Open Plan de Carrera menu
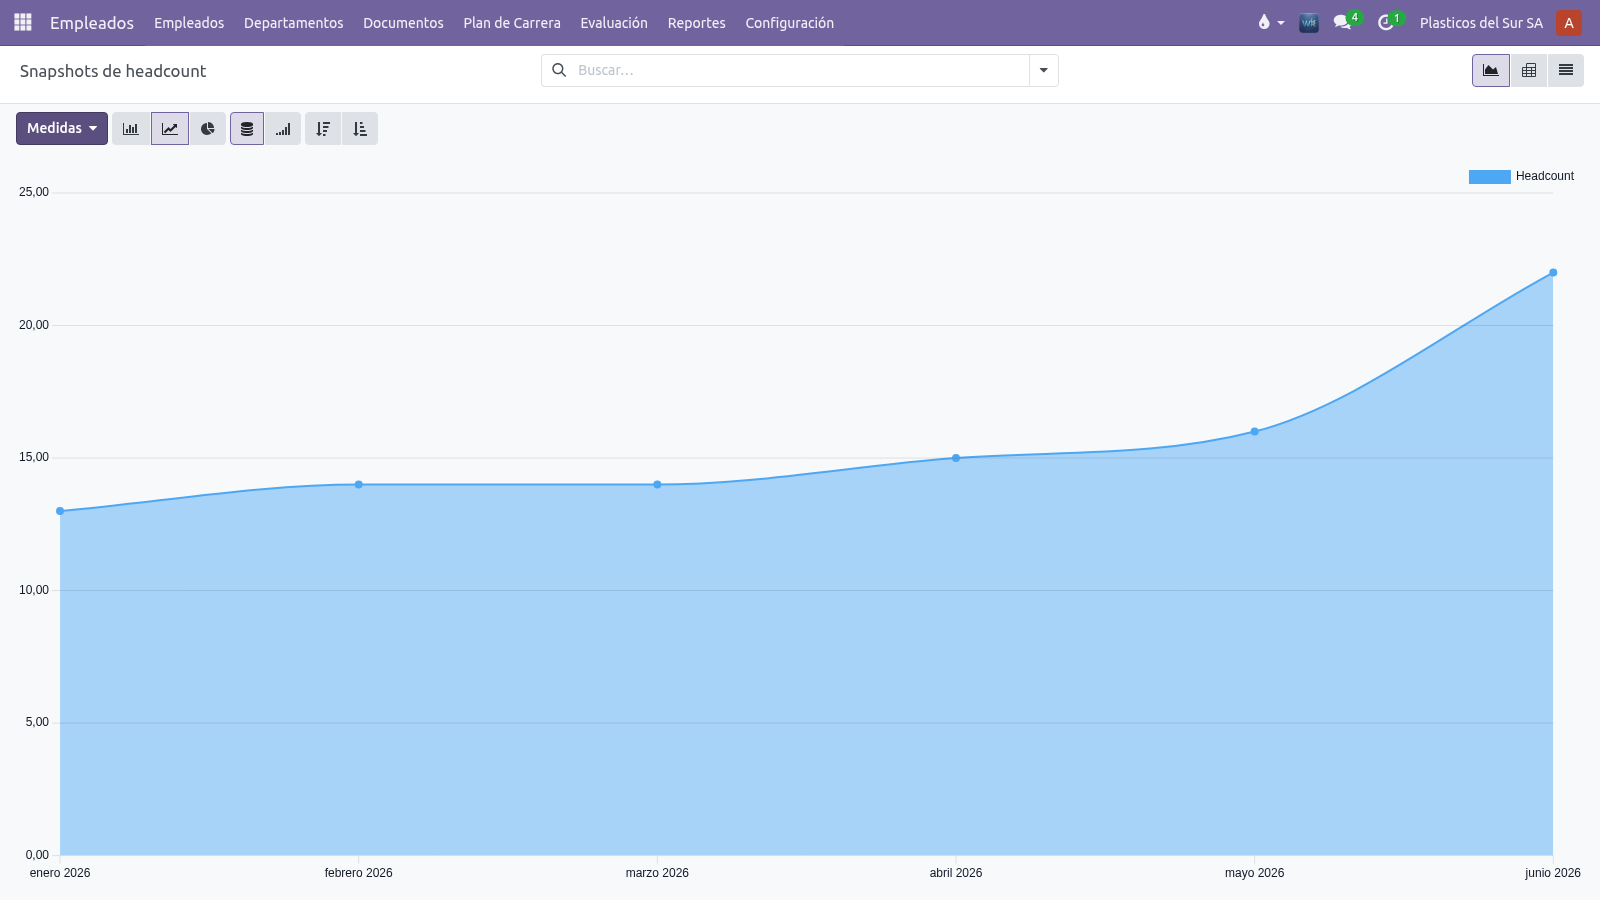 point(512,22)
